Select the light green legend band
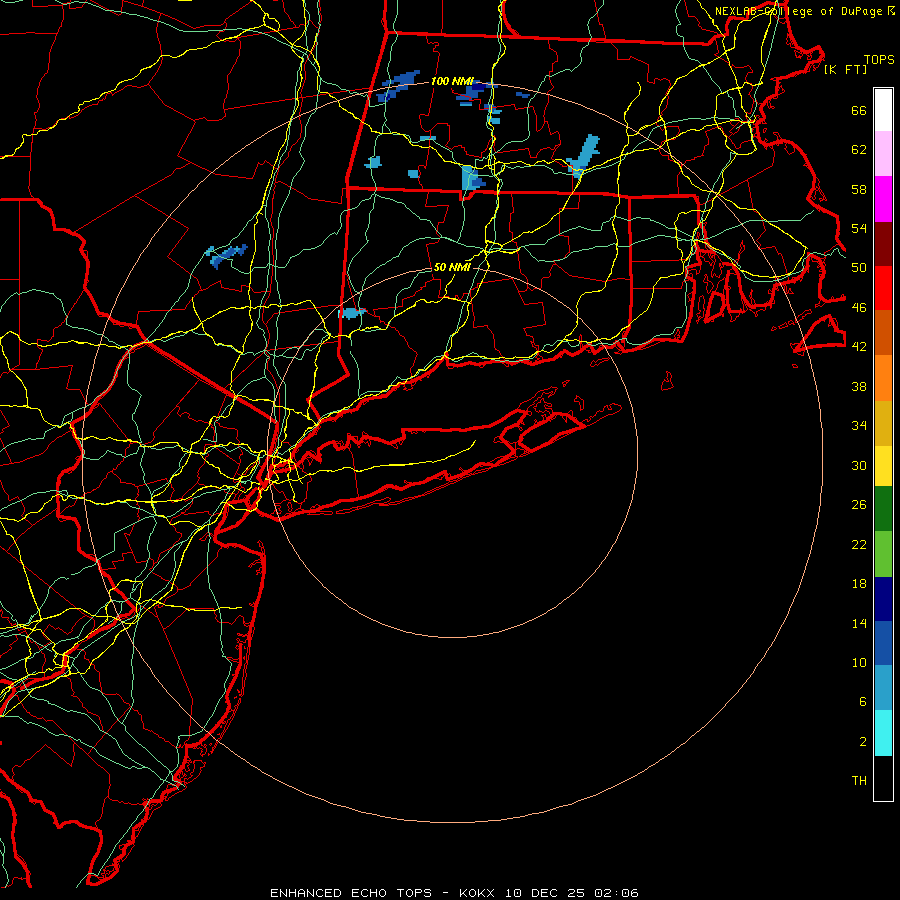Screen dimensions: 900x900 pyautogui.click(x=883, y=554)
